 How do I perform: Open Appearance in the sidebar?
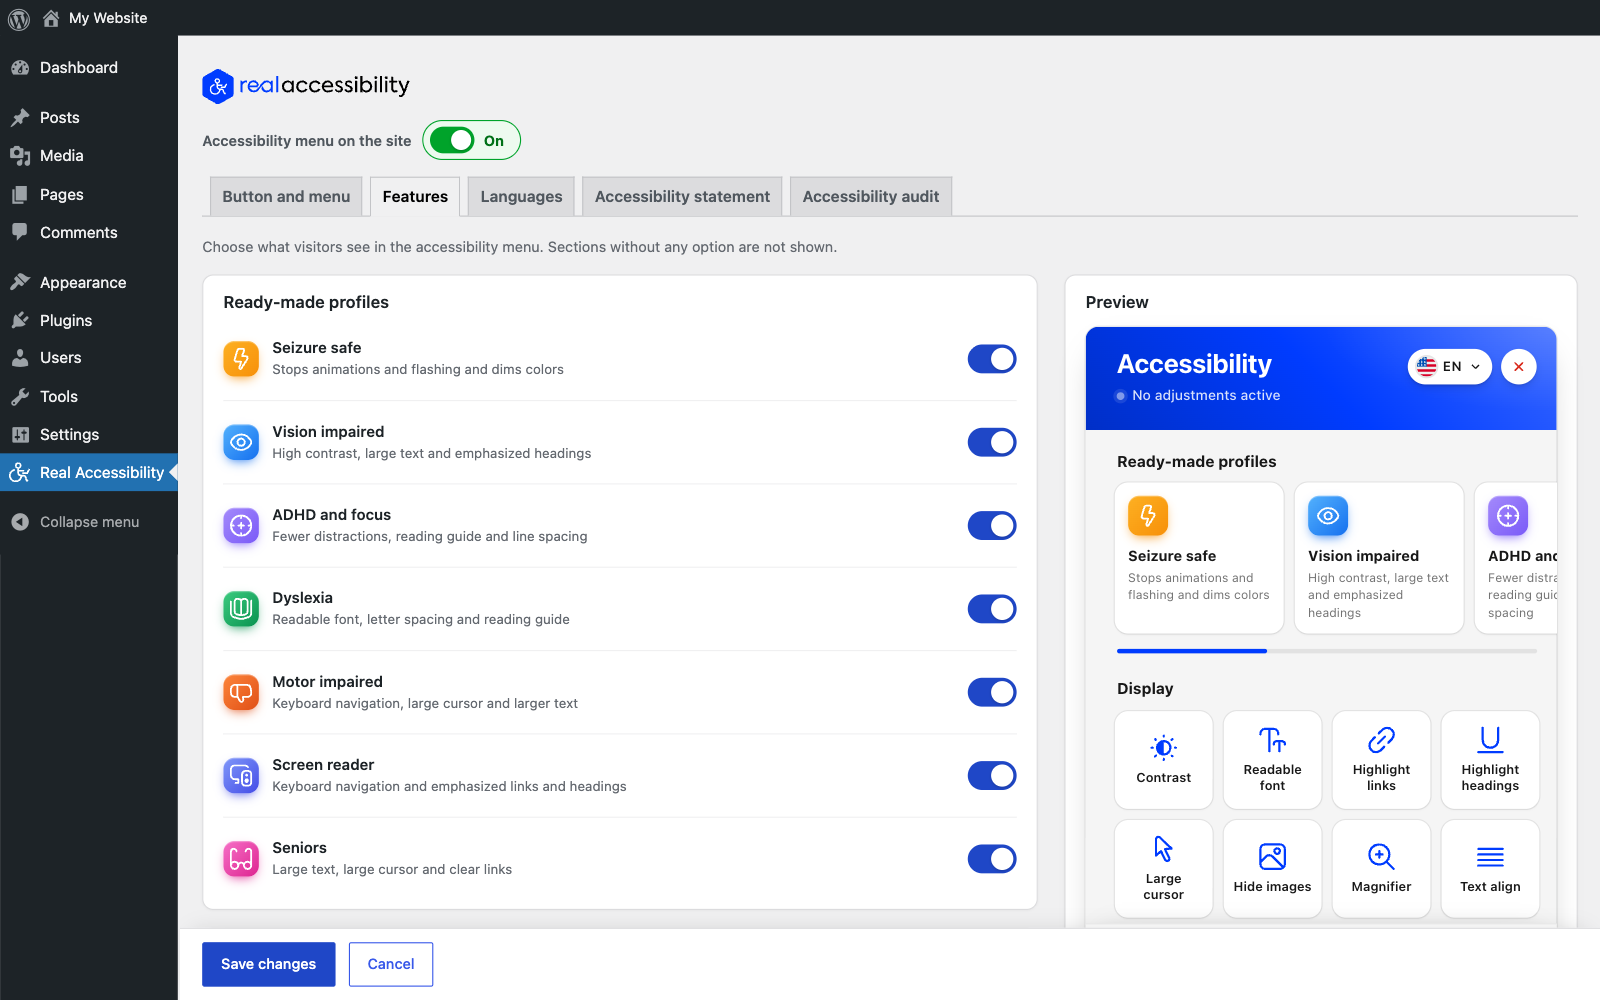[x=89, y=283]
